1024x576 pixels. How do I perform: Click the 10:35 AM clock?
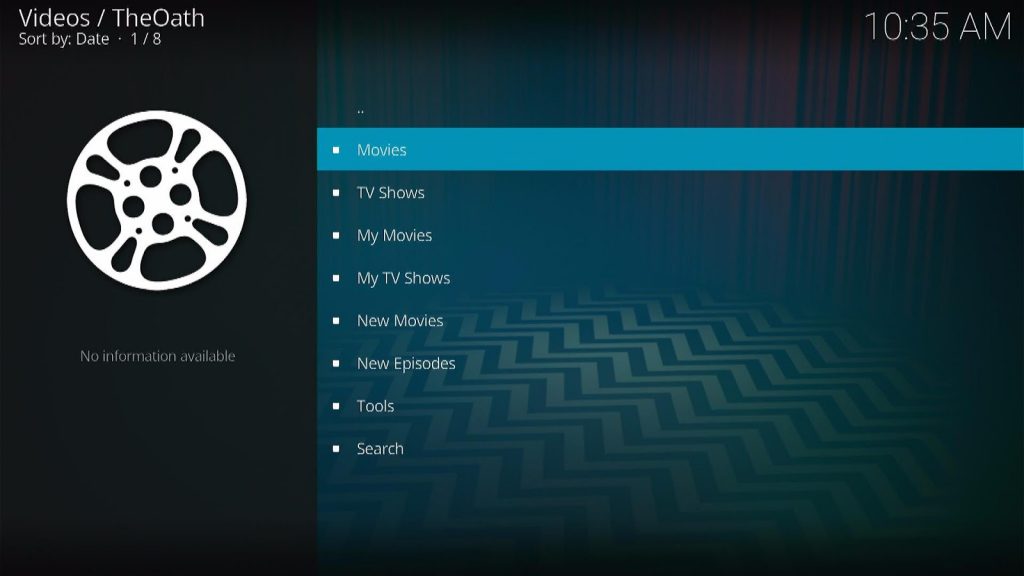(x=938, y=27)
